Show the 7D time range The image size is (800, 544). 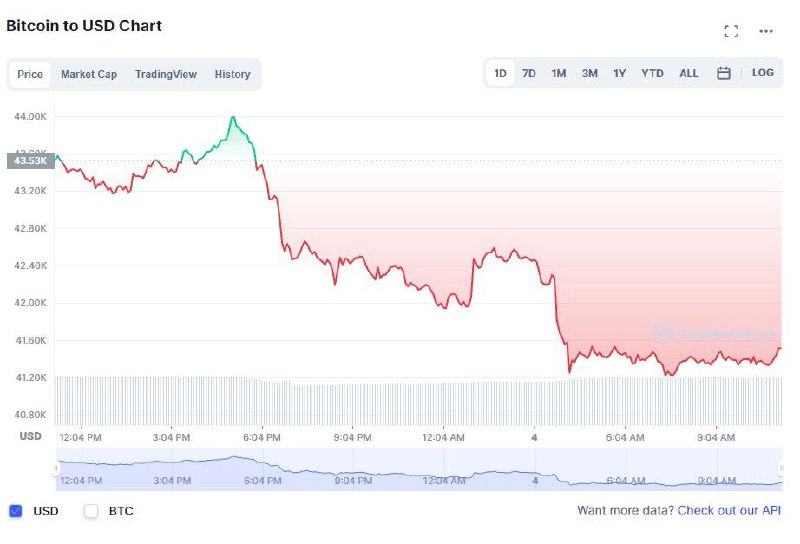pos(529,73)
